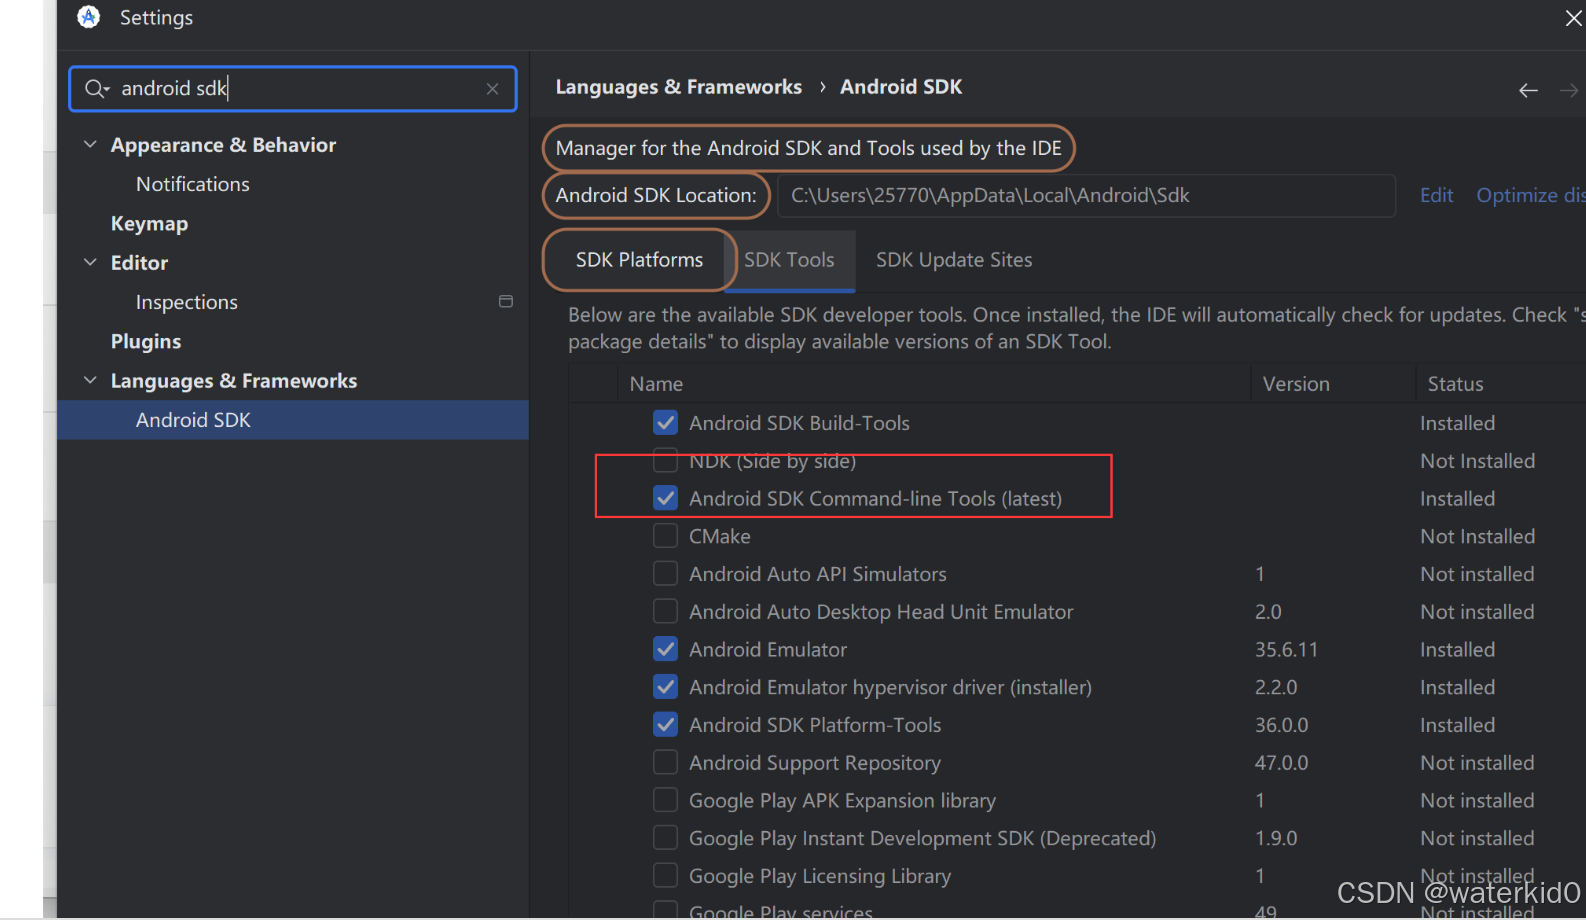Check Android Support Repository
1586x921 pixels.
(x=665, y=762)
